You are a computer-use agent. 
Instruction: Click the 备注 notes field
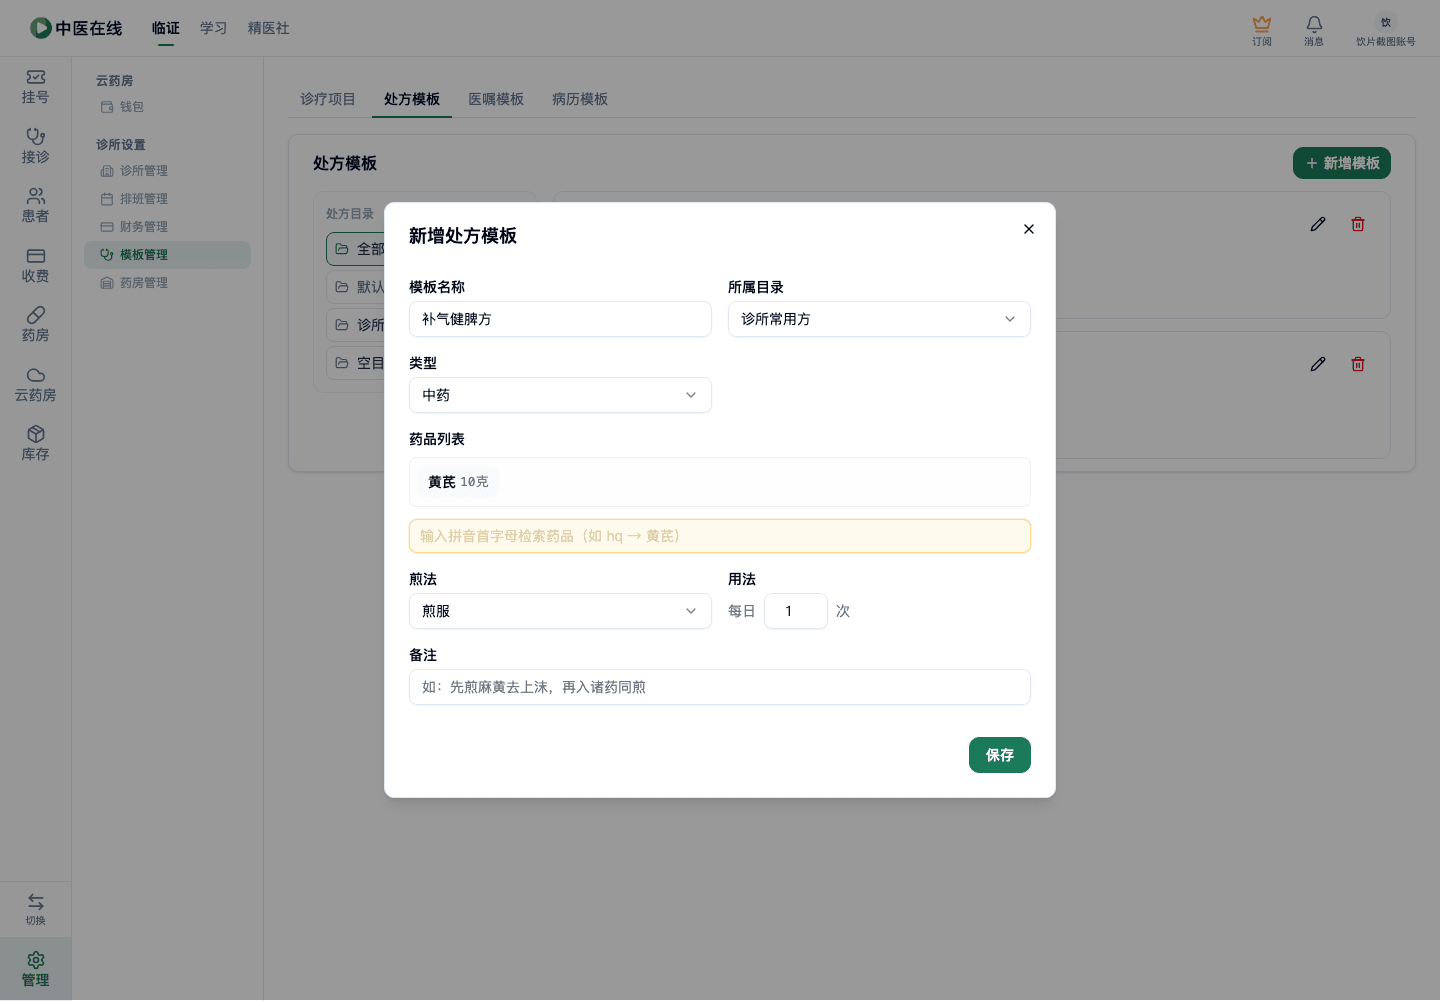[x=720, y=687]
